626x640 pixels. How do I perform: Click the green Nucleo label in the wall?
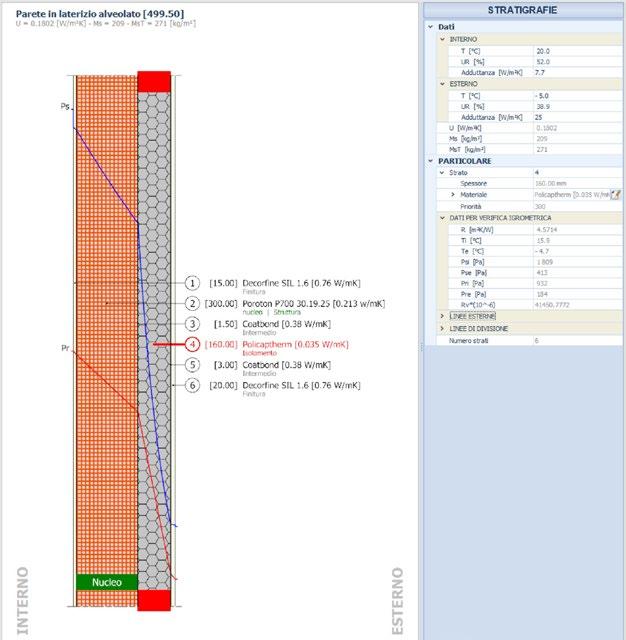[107, 582]
